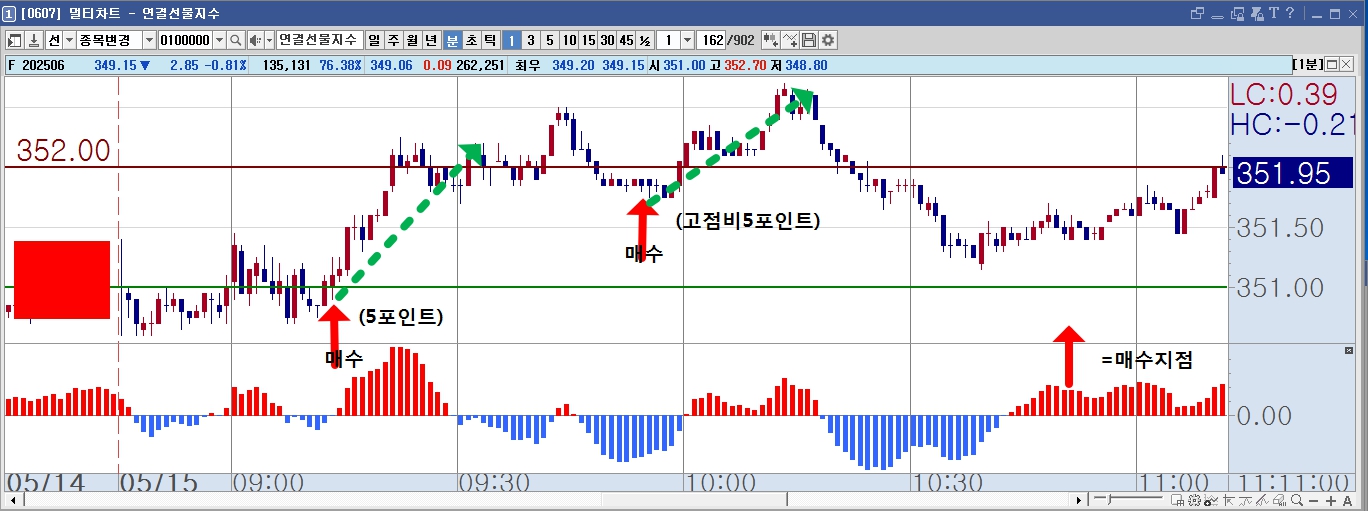The width and height of the screenshot is (1368, 511).
Task: Click the HC:-0.21 label
Action: 1292,123
